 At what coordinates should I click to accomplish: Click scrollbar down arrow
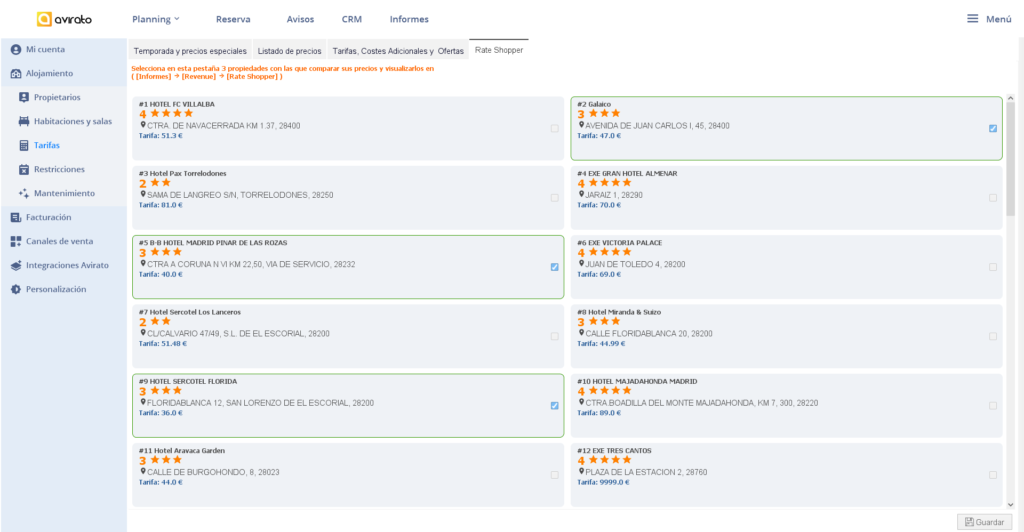1010,505
